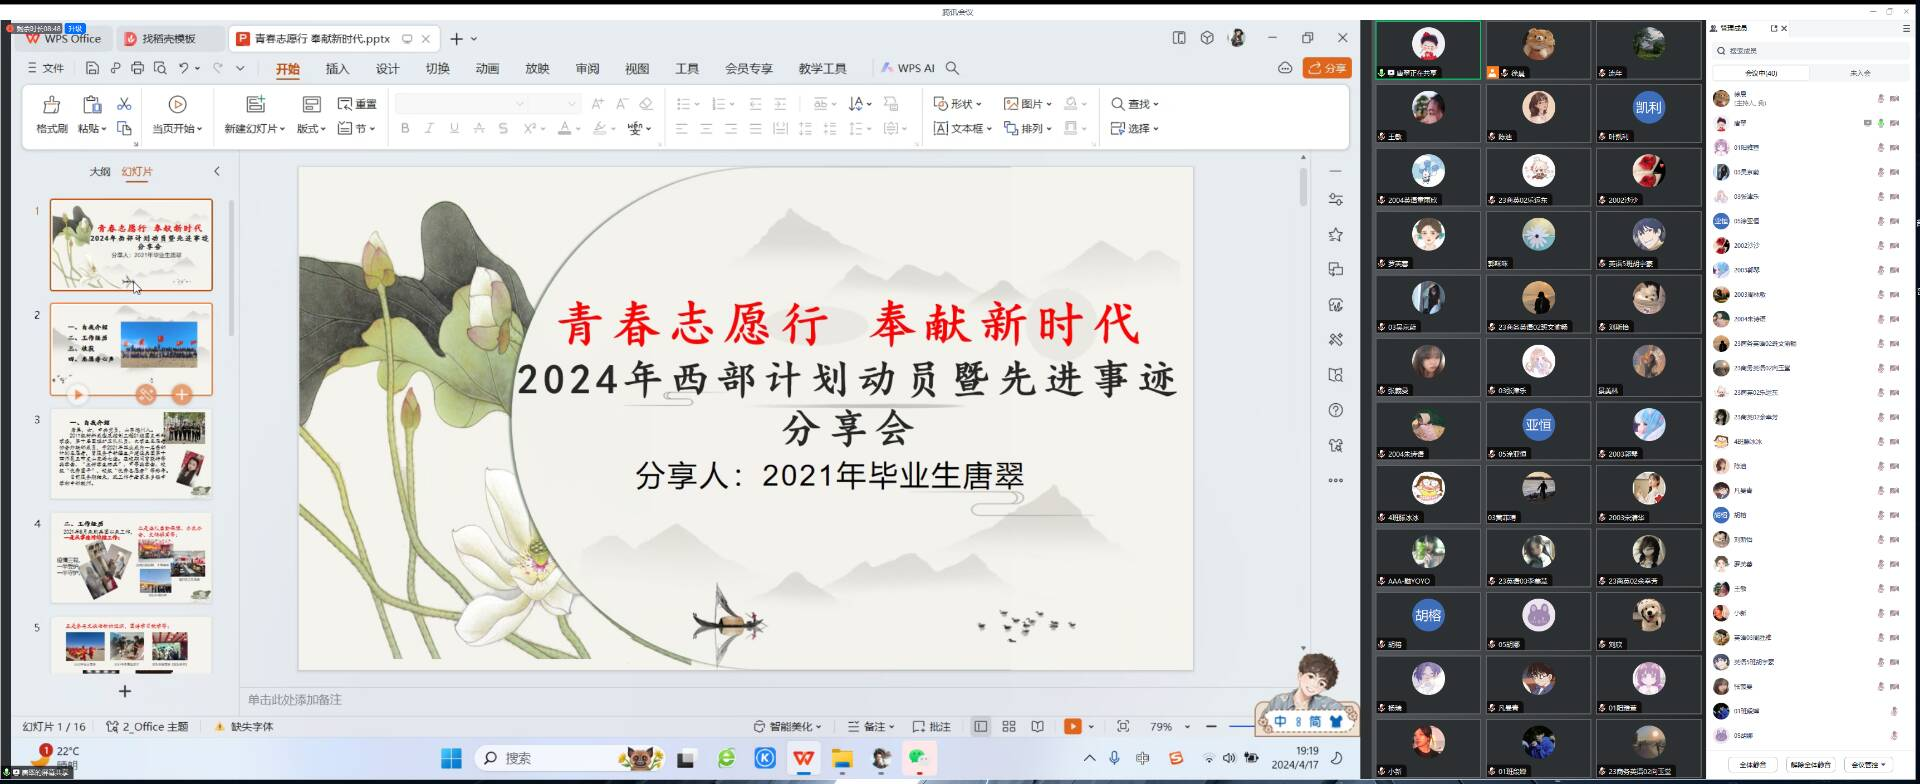Select slide 3 thumbnail
The height and width of the screenshot is (784, 1920).
coord(131,453)
